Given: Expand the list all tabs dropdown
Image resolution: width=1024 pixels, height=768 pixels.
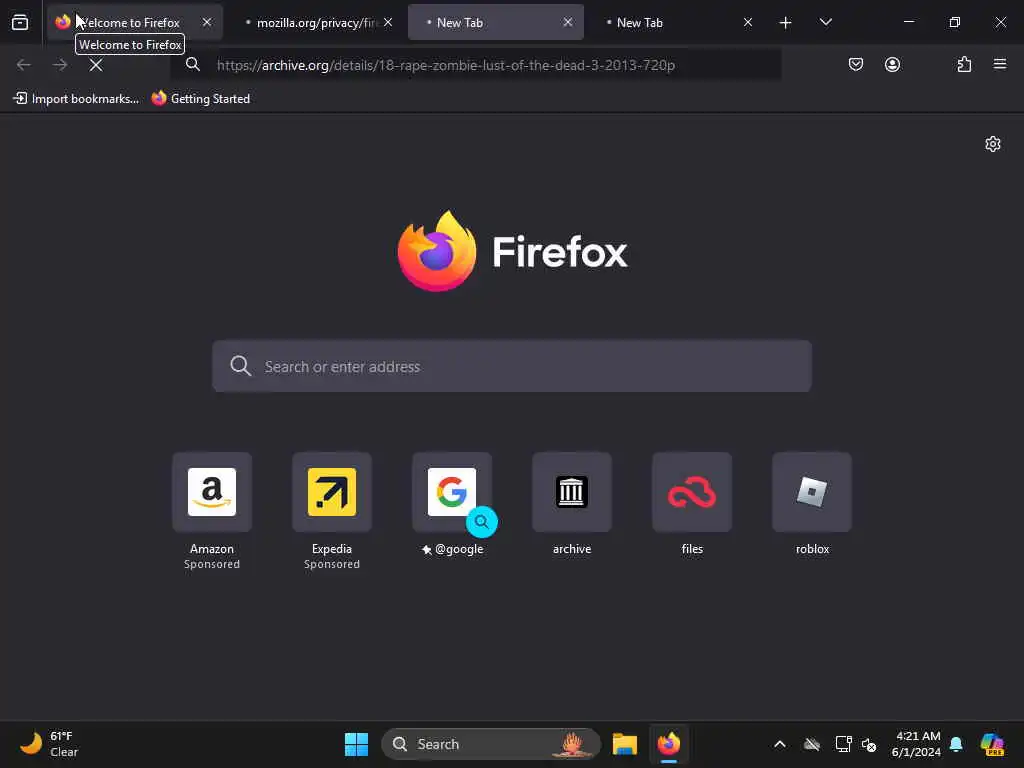Looking at the screenshot, I should click(x=825, y=22).
